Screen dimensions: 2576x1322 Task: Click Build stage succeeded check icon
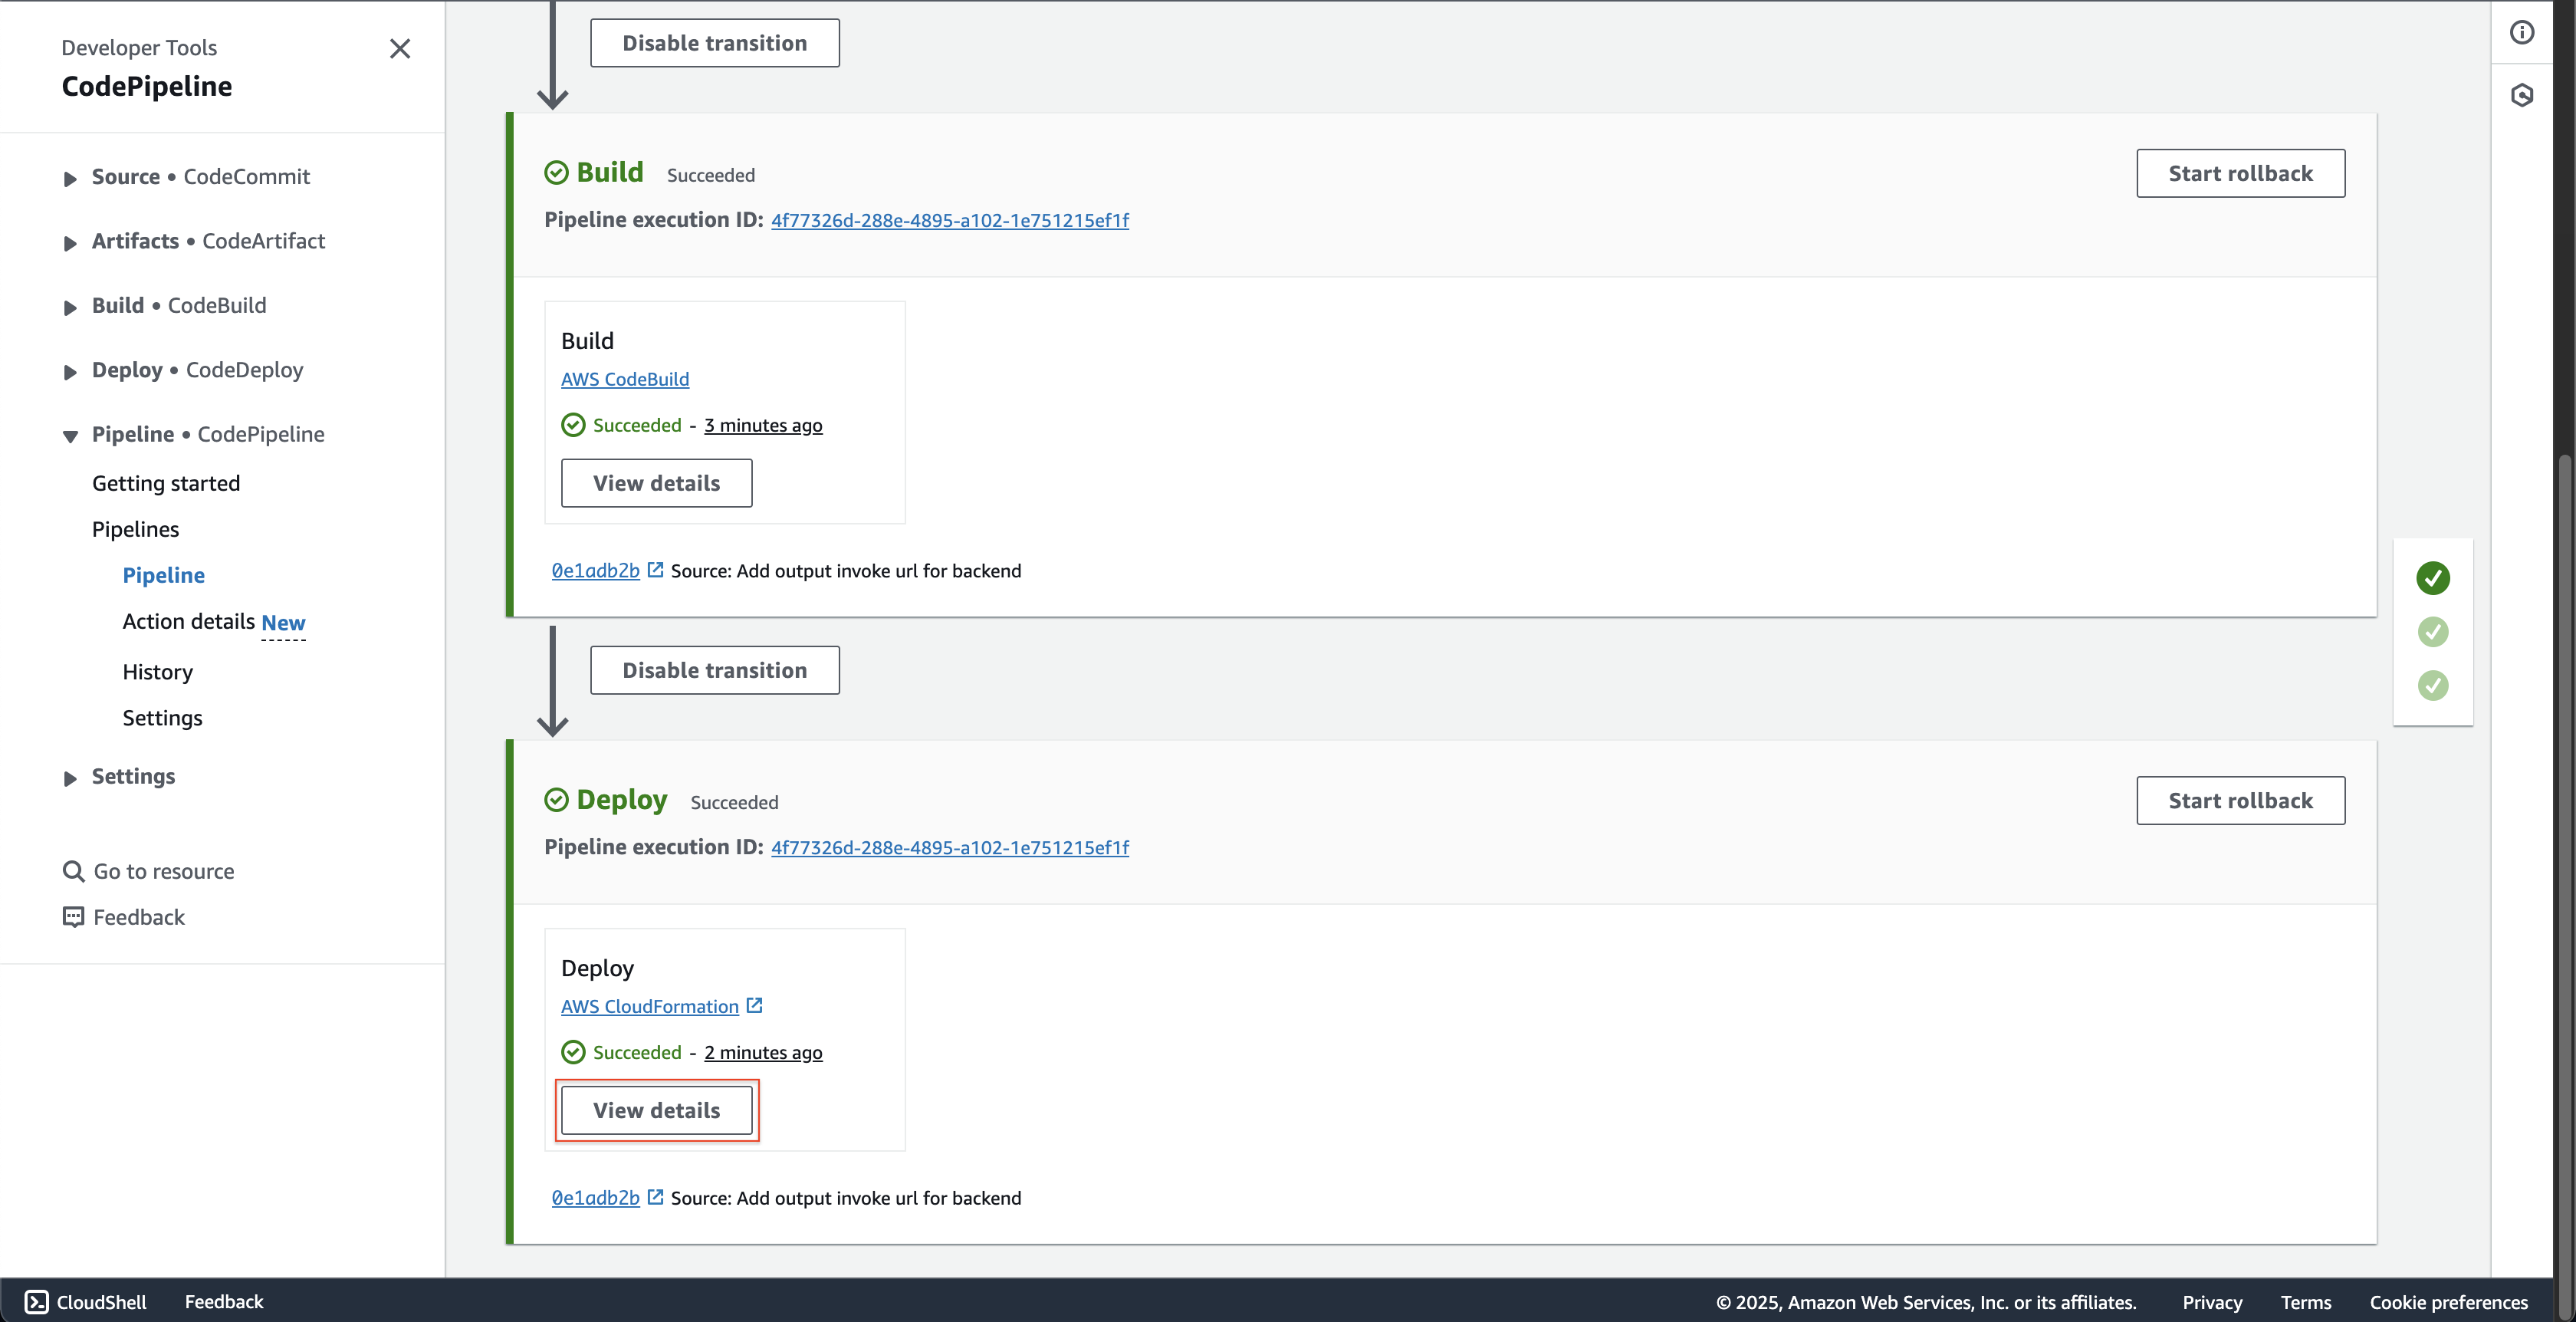click(556, 173)
